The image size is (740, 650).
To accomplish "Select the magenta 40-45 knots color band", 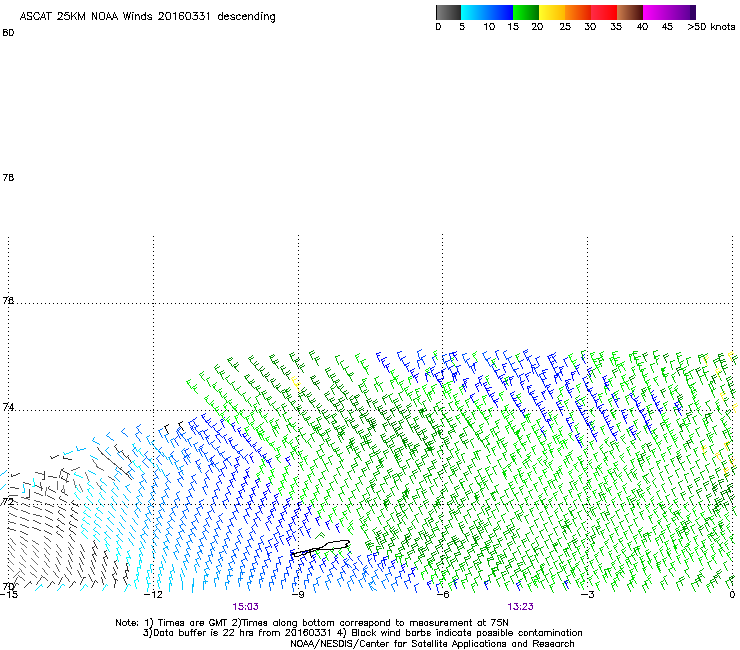I will 656,12.
